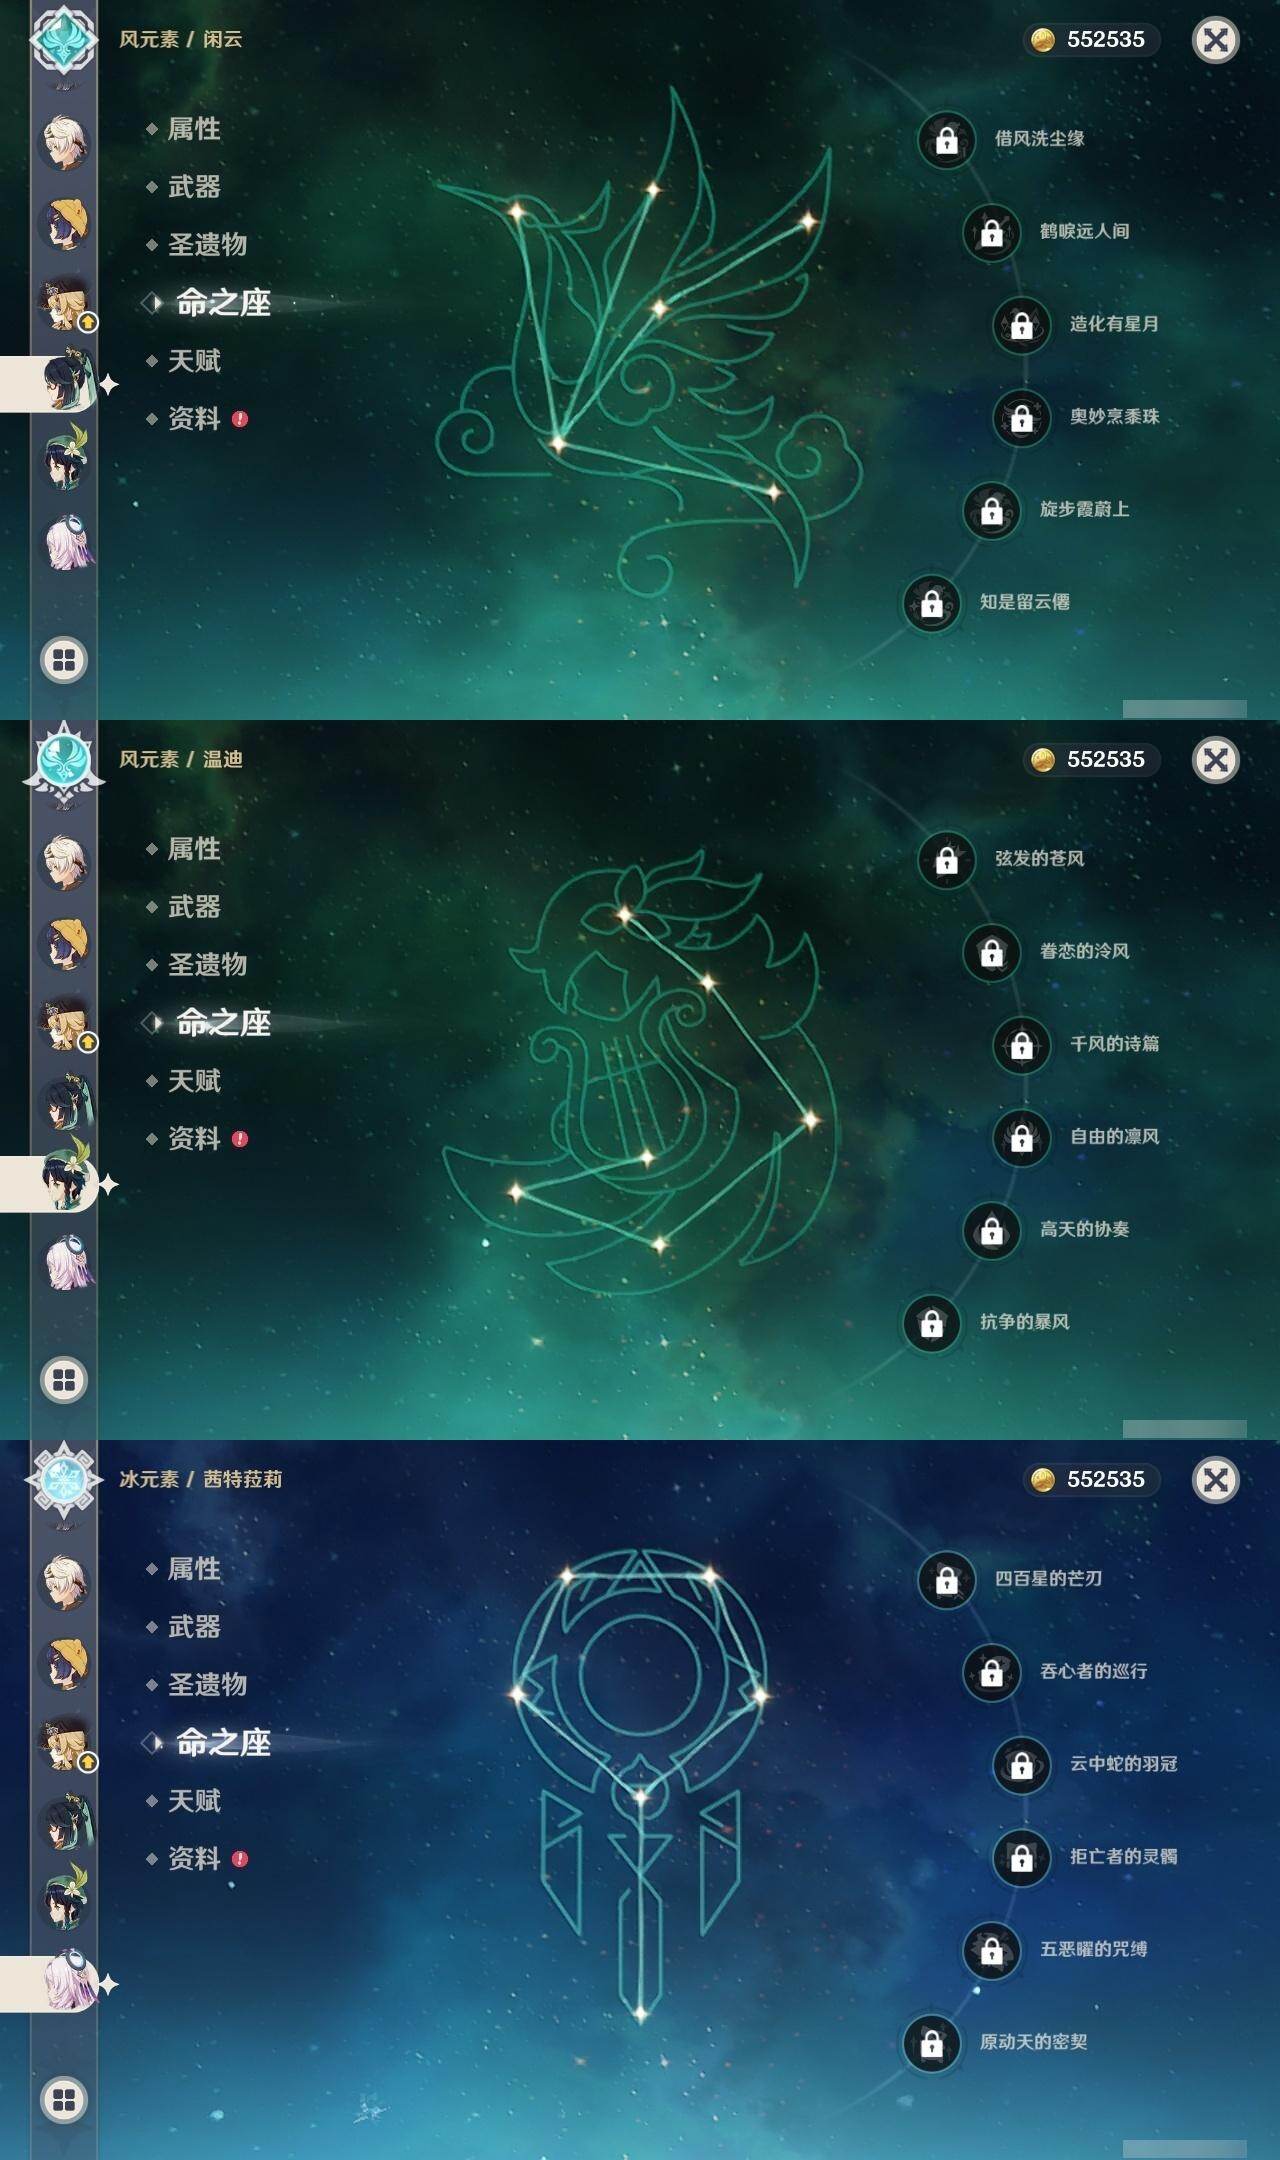Screen dimensions: 1280x2160
Task: Open the character grid icon on 温迪 screen
Action: pos(64,1380)
